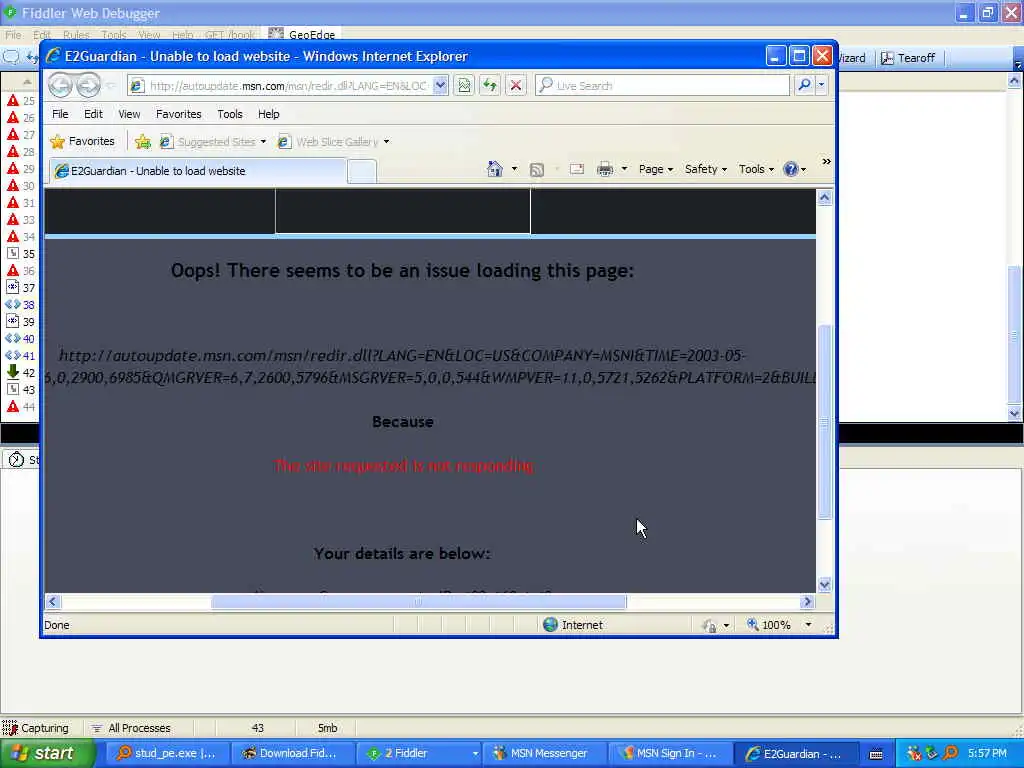Switch to MSN Messenger taskbar item
The image size is (1024, 768).
[x=546, y=754]
